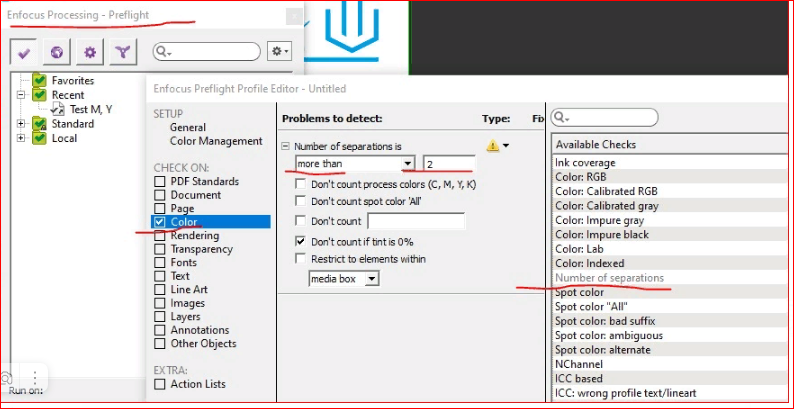This screenshot has width=794, height=409.
Task: Open the QuickRuns fork icon
Action: click(x=124, y=52)
